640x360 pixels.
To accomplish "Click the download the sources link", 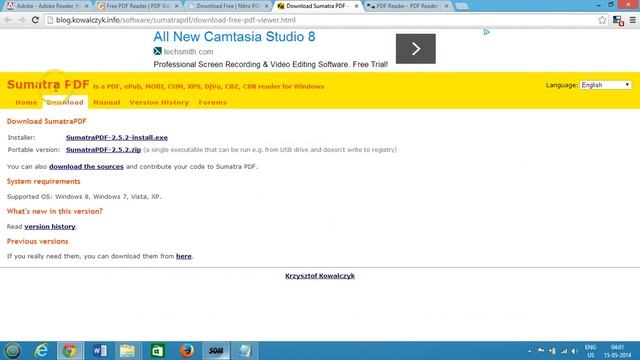I will pos(86,167).
